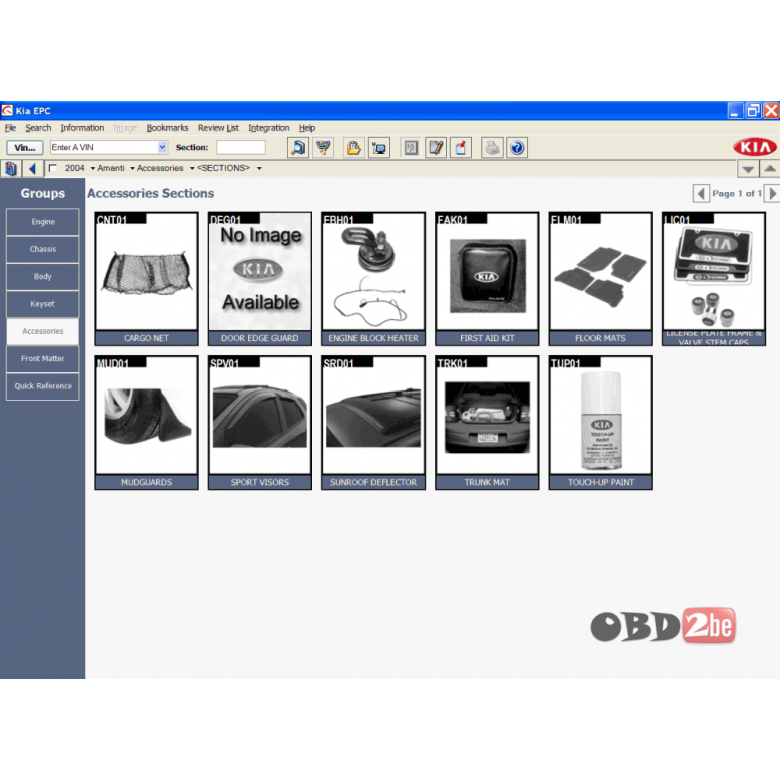Open the MUDGUARDS section thumbnail

(x=146, y=423)
